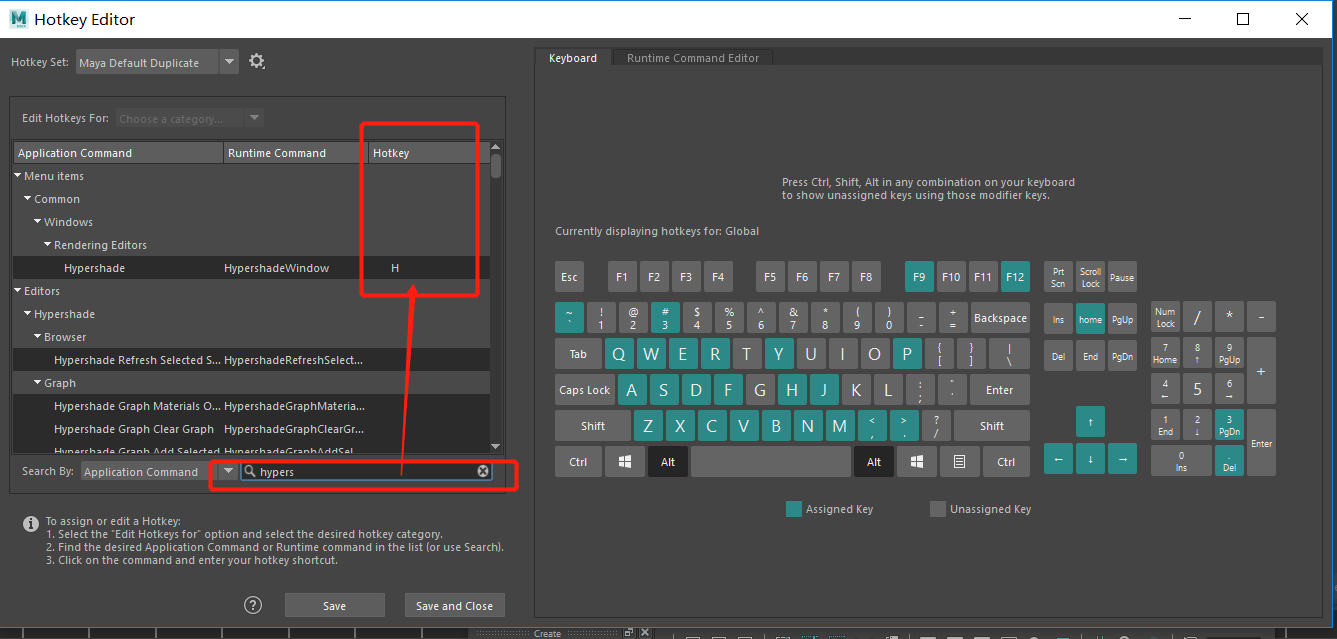The width and height of the screenshot is (1337, 639).
Task: Collapse the Windows tree node
Action: click(38, 222)
